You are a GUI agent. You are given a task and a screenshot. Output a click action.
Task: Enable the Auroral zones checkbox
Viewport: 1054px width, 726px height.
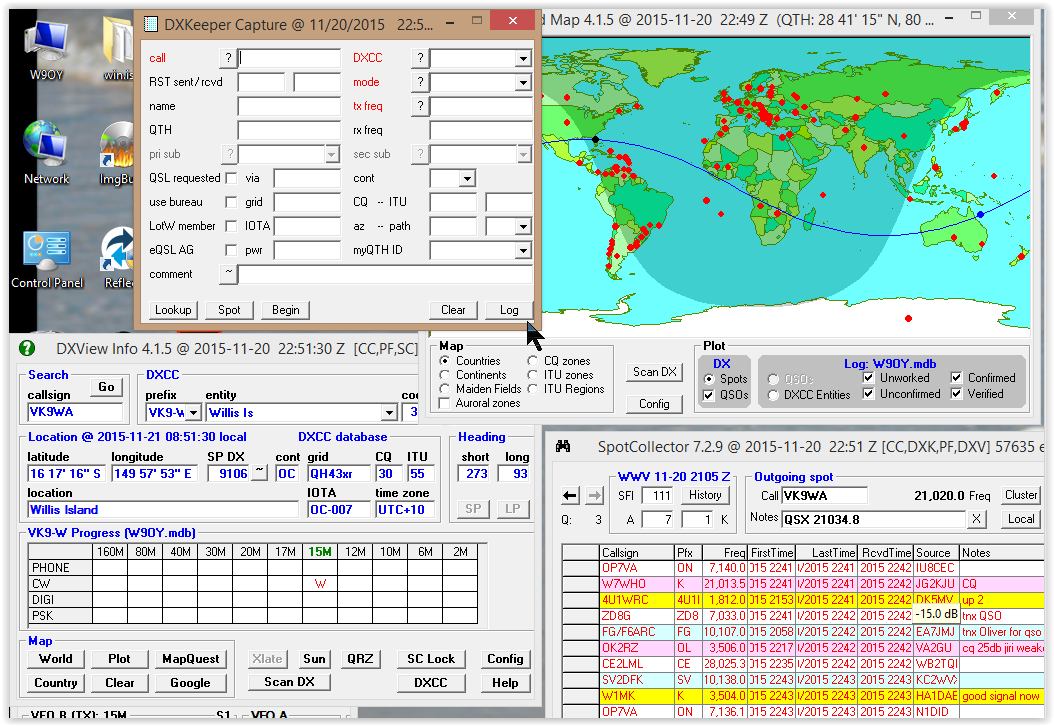(x=444, y=403)
